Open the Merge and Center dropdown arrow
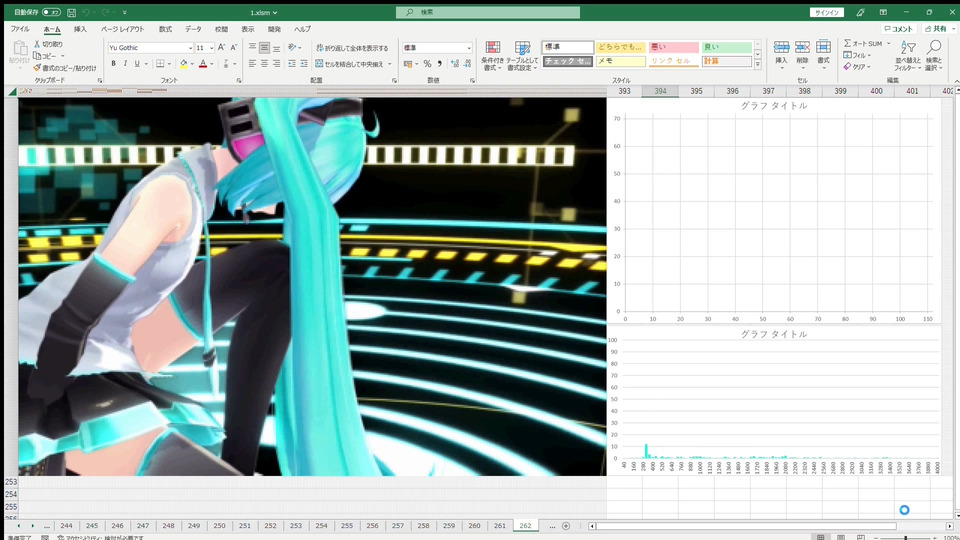Viewport: 960px width, 540px height. (x=389, y=64)
